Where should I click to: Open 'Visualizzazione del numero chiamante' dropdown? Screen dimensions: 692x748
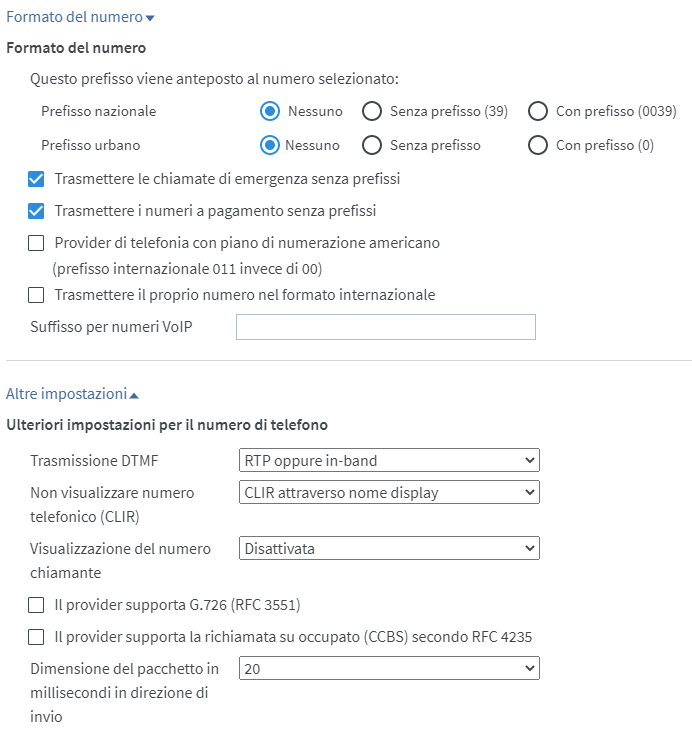coord(389,548)
